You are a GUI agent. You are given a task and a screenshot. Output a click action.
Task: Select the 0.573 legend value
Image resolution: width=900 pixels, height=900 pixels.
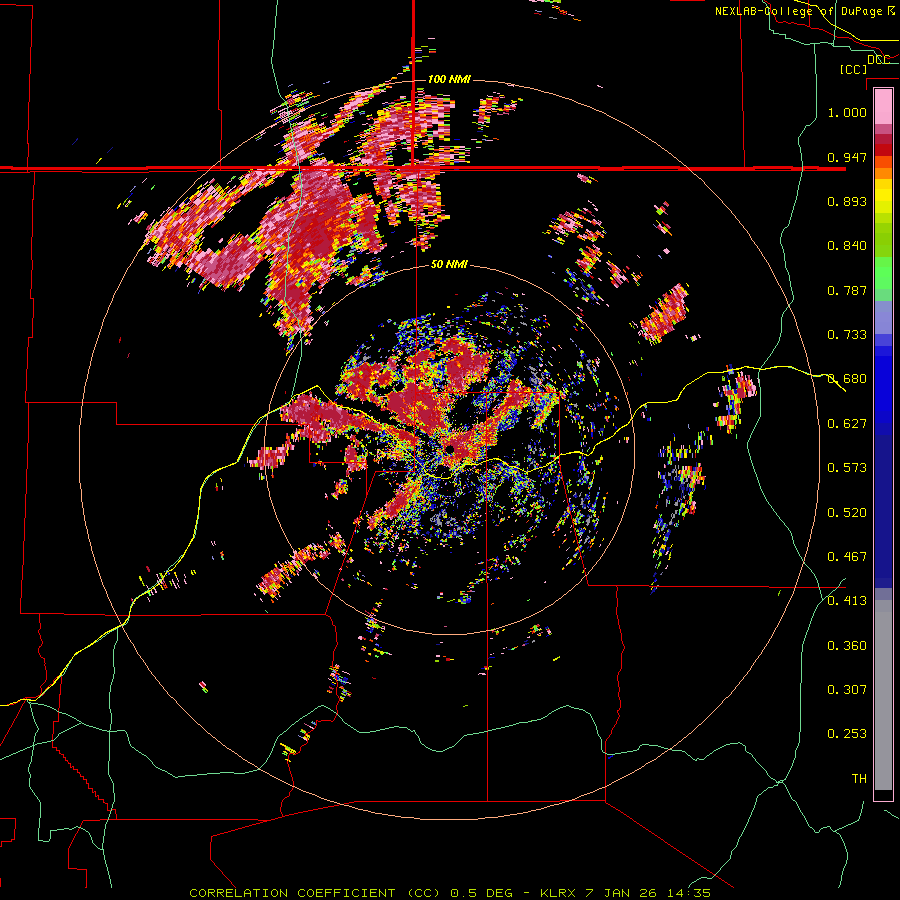847,468
